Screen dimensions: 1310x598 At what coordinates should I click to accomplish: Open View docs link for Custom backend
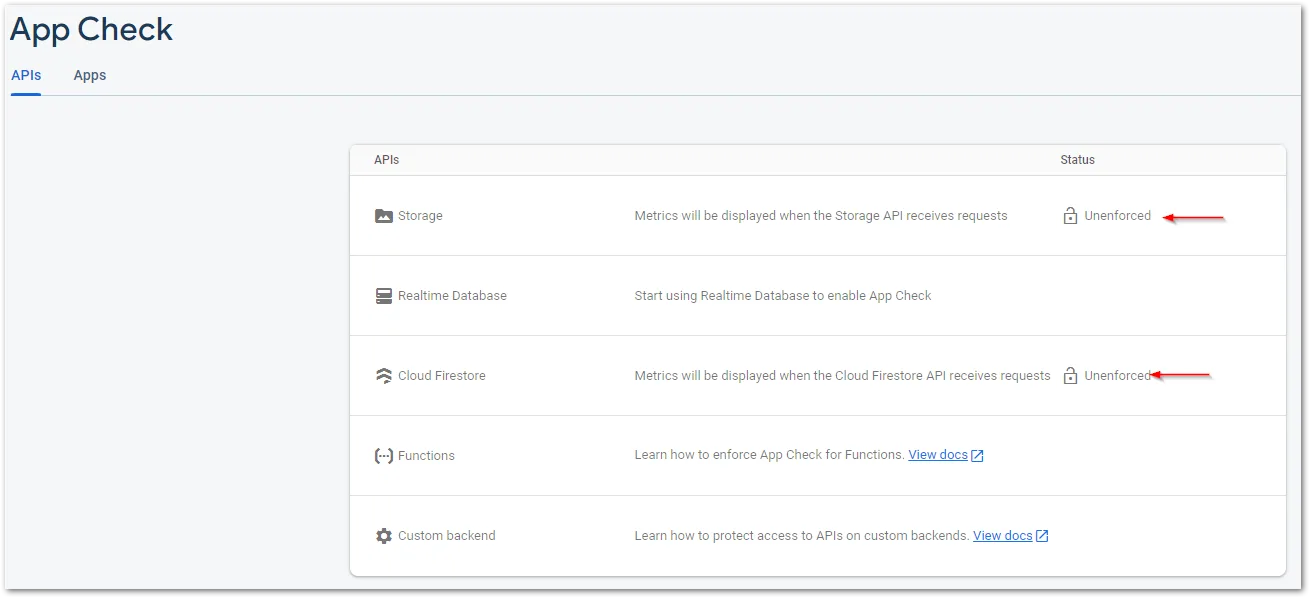[1003, 535]
